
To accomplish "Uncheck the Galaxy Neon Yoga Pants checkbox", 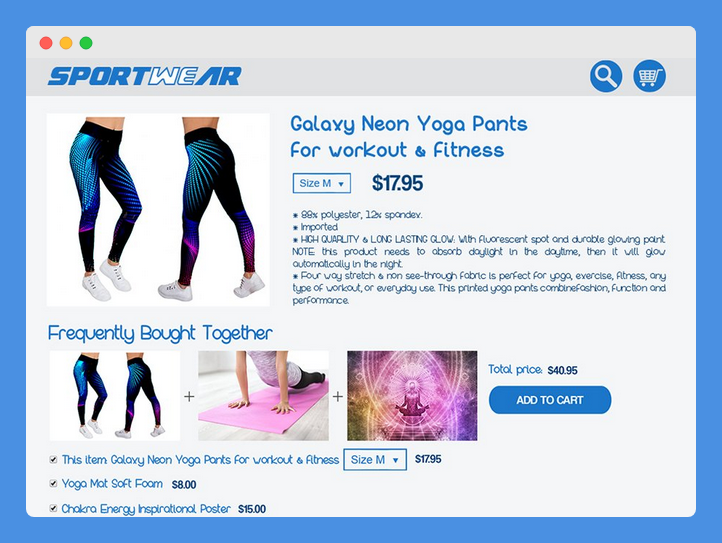I will [x=53, y=460].
